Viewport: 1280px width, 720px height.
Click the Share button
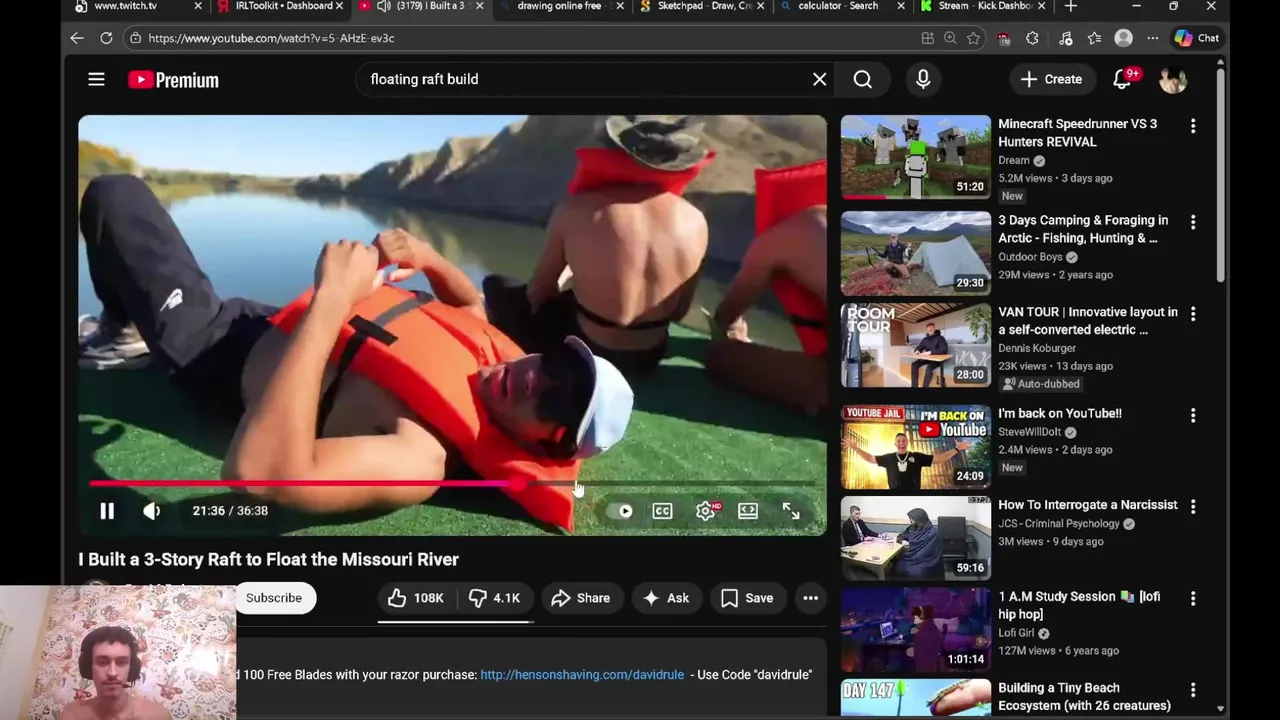point(581,598)
